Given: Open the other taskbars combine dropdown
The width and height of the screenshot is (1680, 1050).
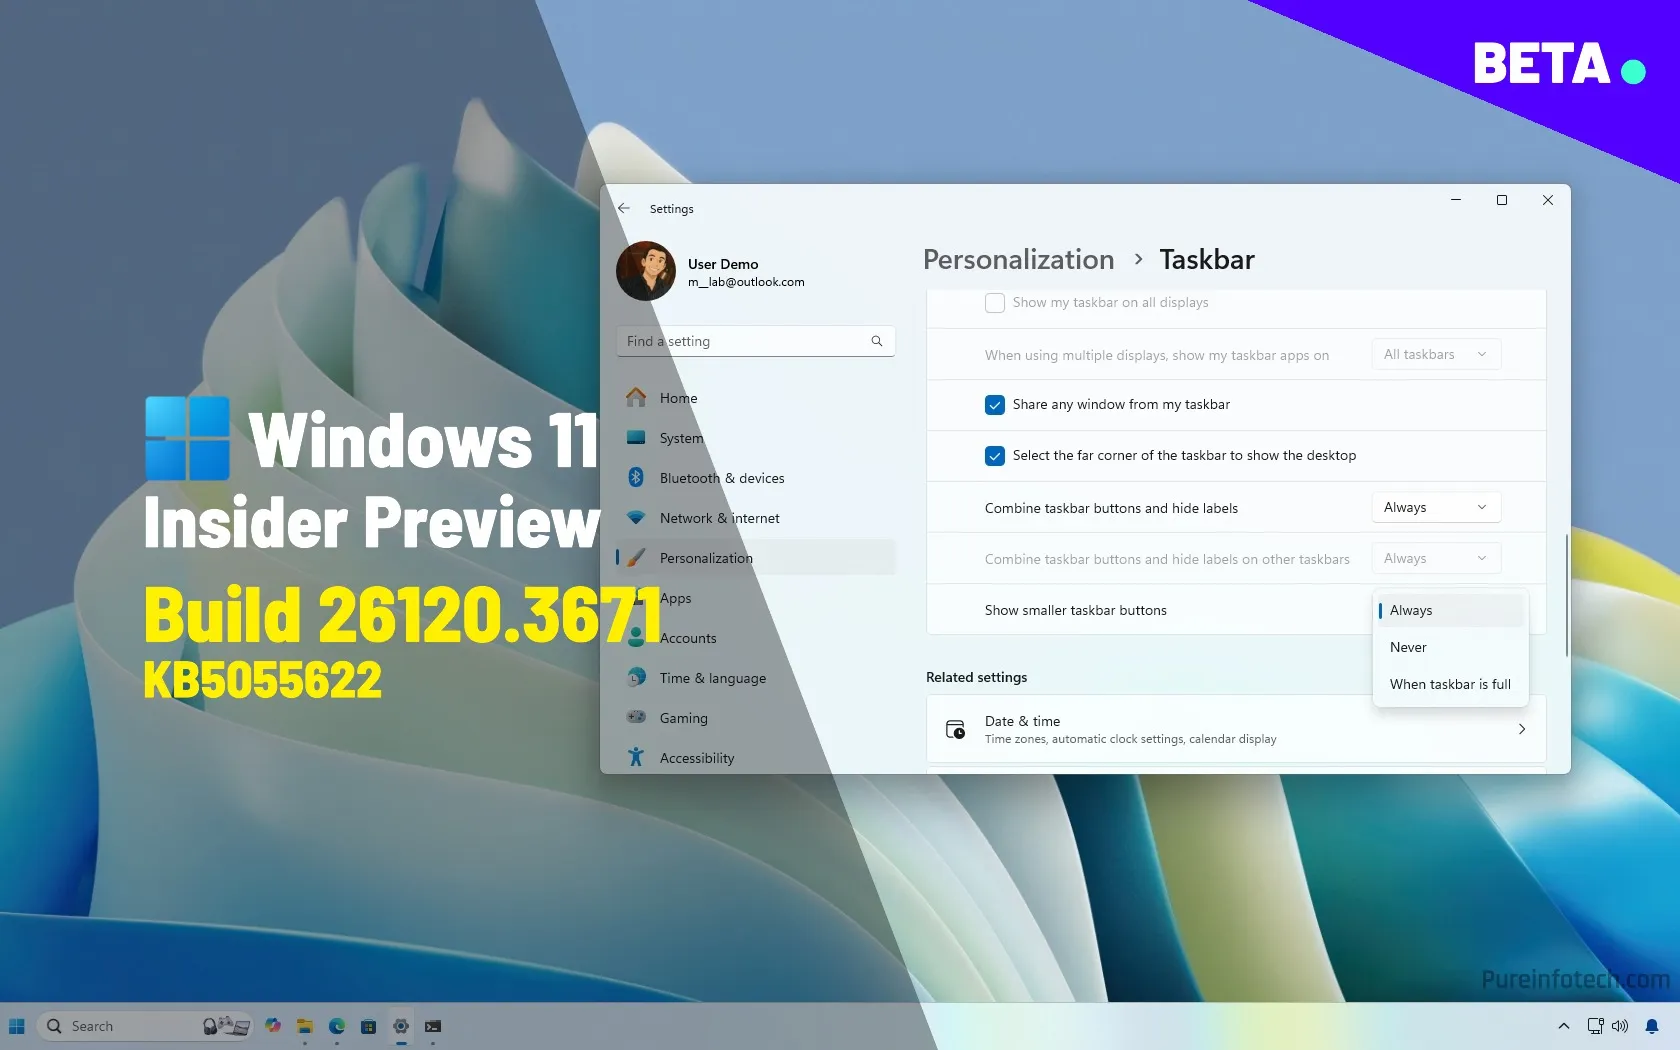Looking at the screenshot, I should (1436, 558).
